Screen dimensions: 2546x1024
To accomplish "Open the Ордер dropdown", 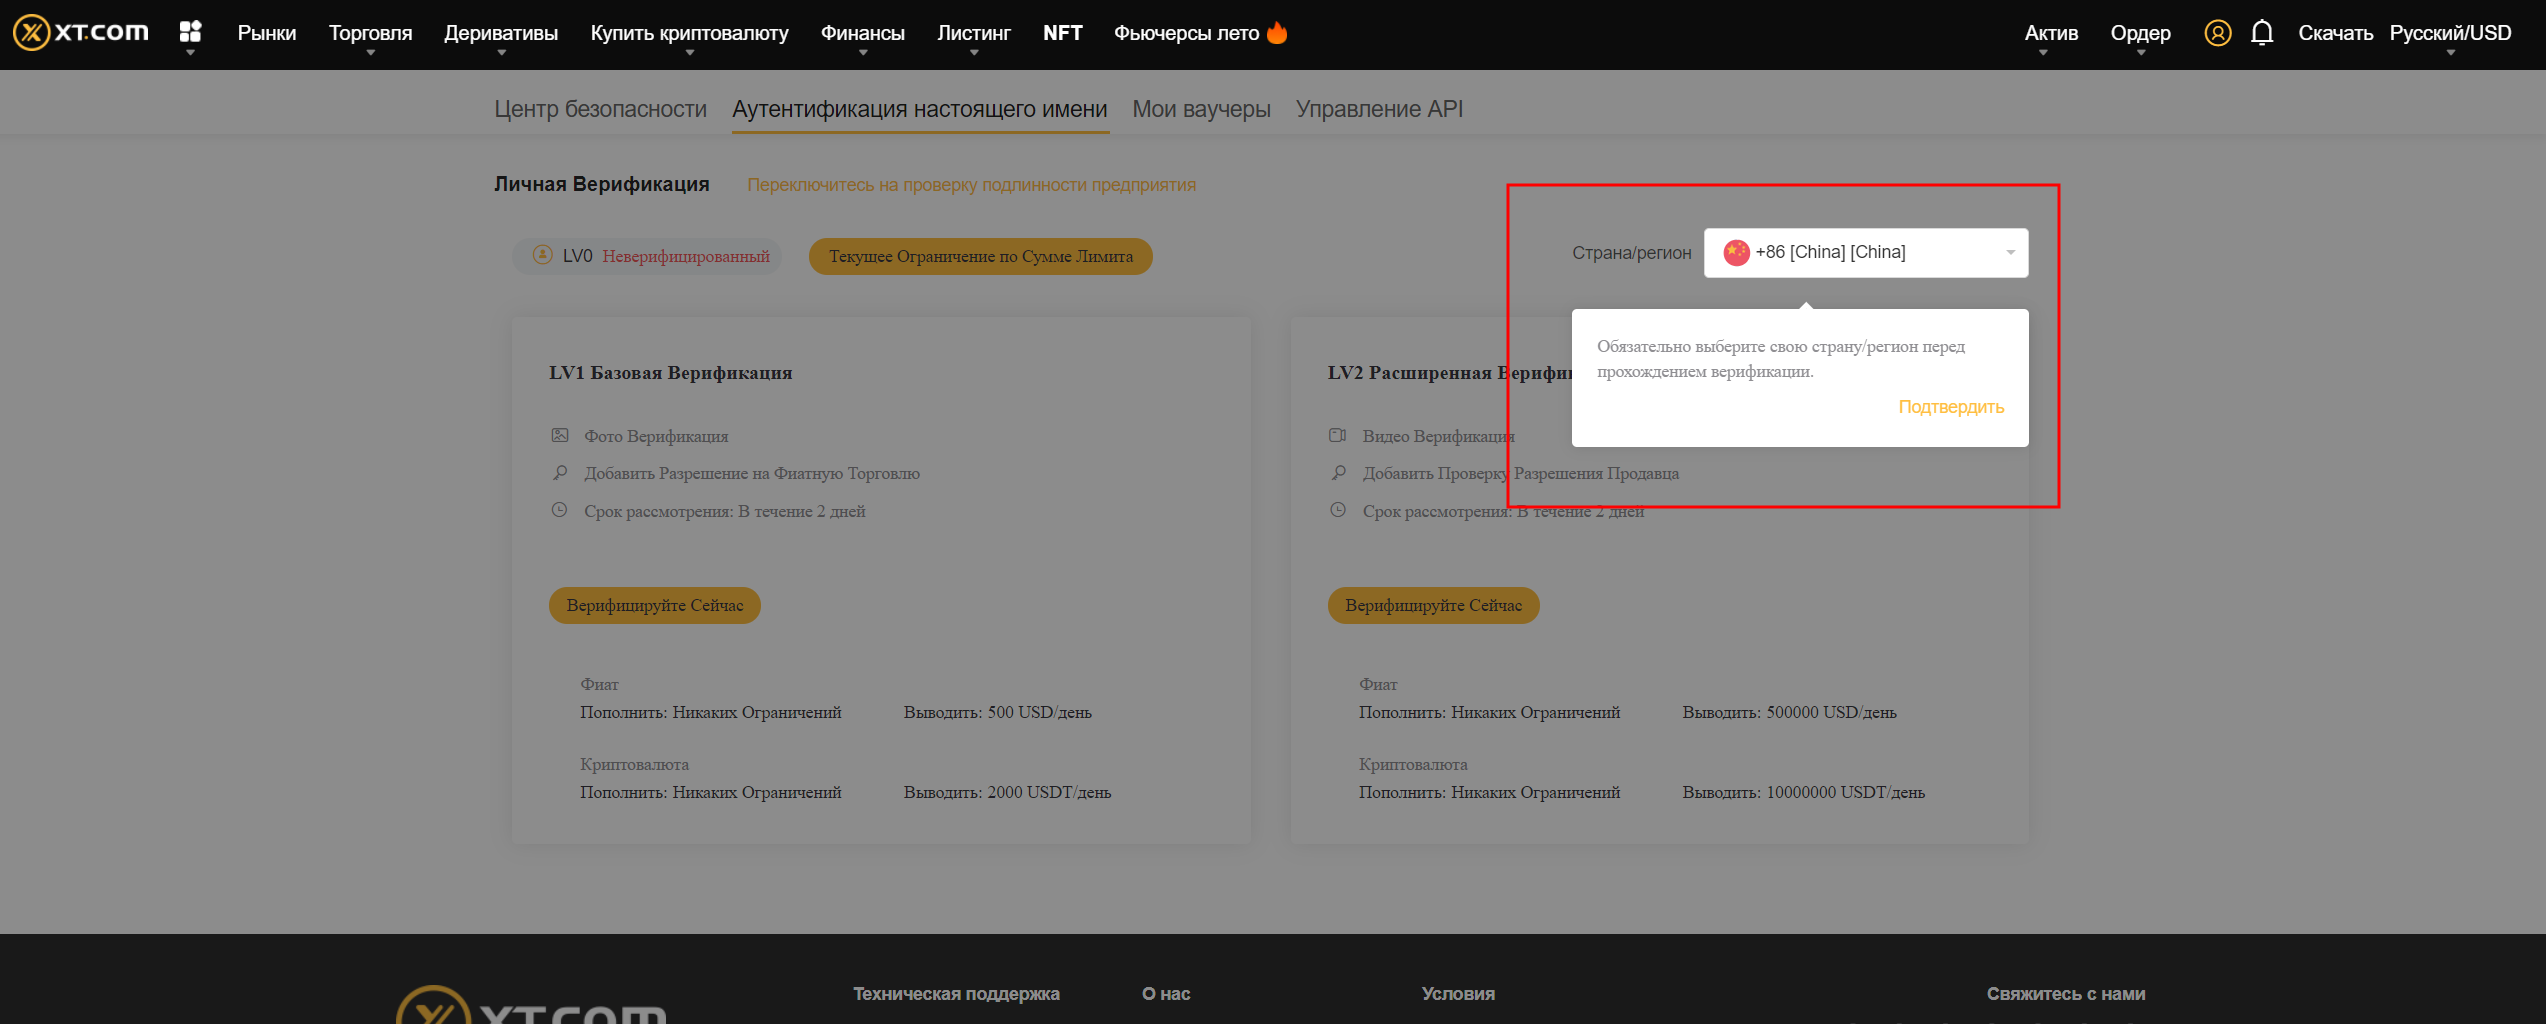I will [2140, 33].
